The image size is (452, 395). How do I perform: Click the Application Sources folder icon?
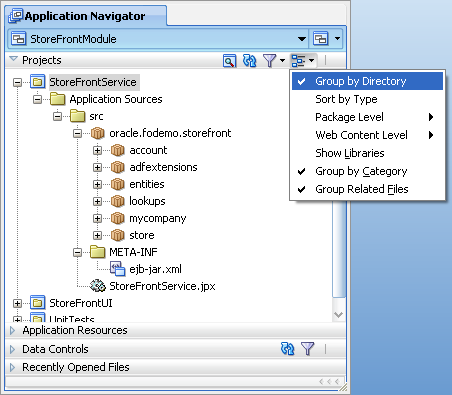click(57, 99)
